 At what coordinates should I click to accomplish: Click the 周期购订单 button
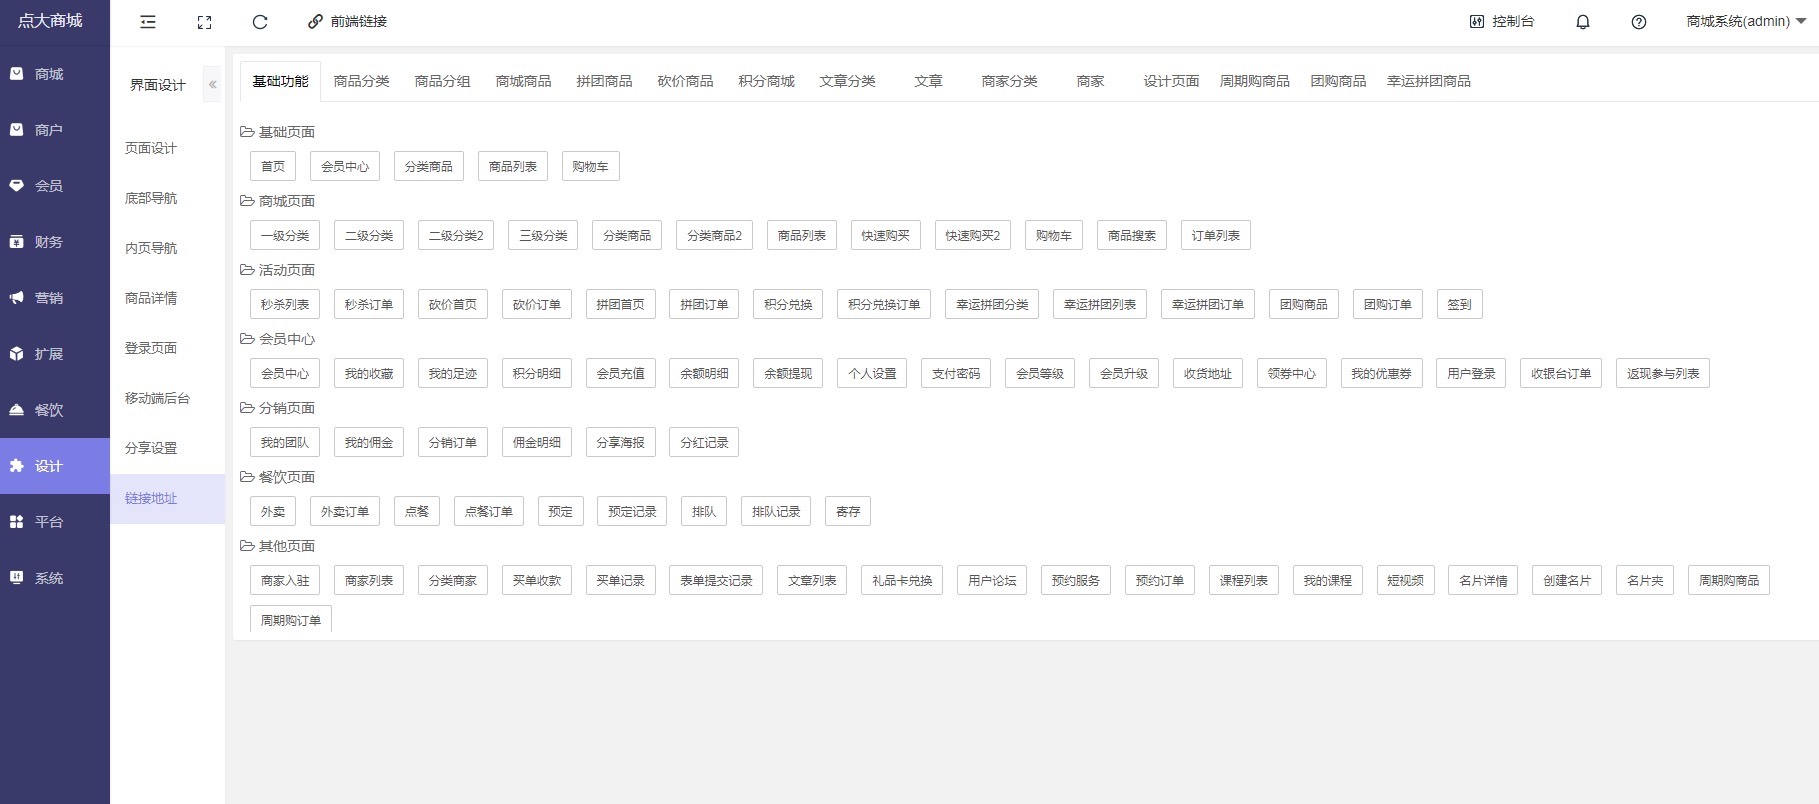[291, 620]
